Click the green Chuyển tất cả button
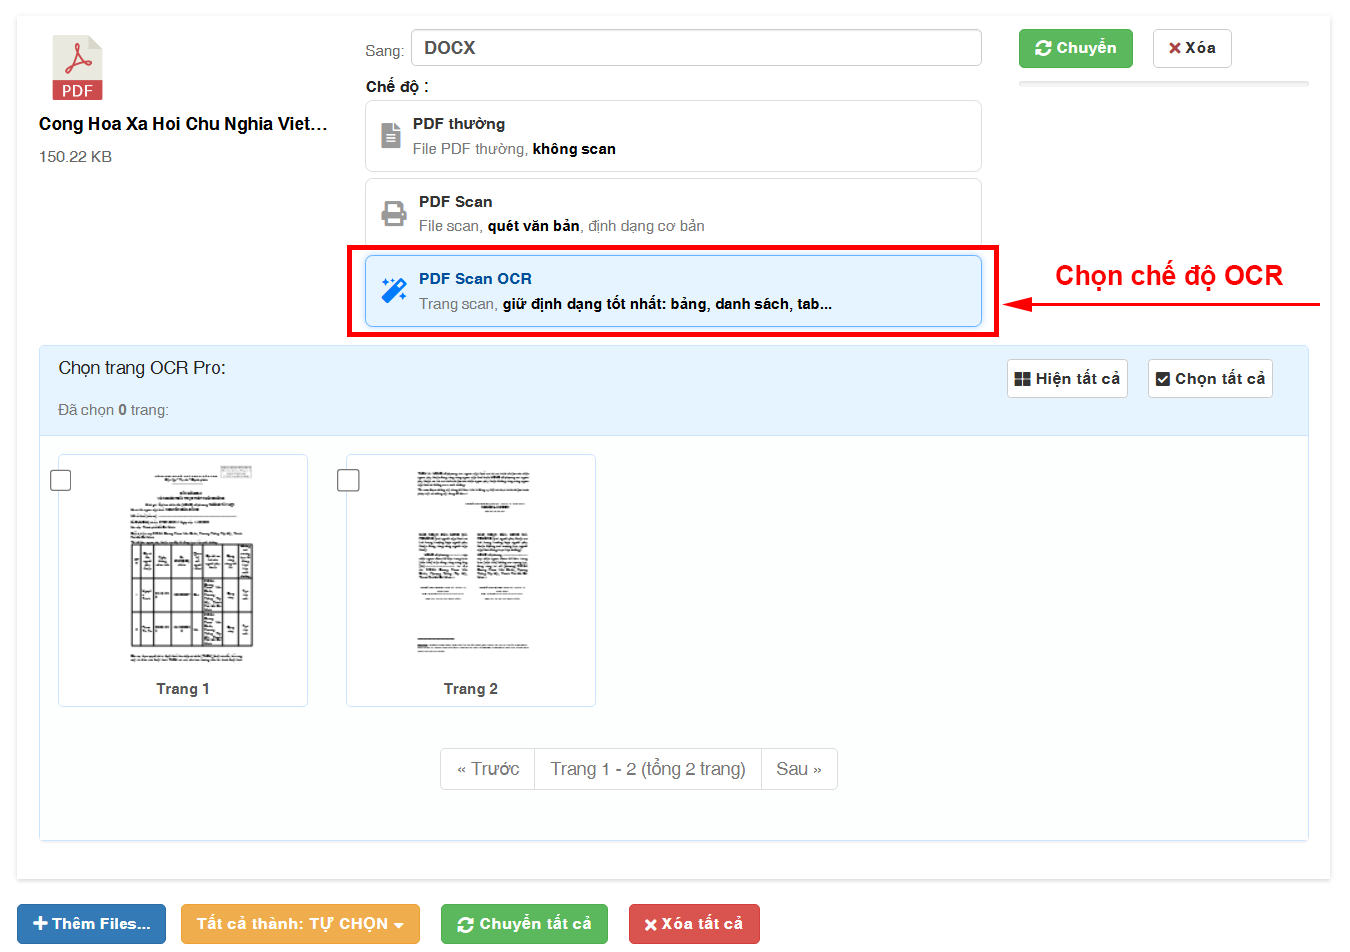Viewport: 1350px width, 952px height. tap(524, 924)
